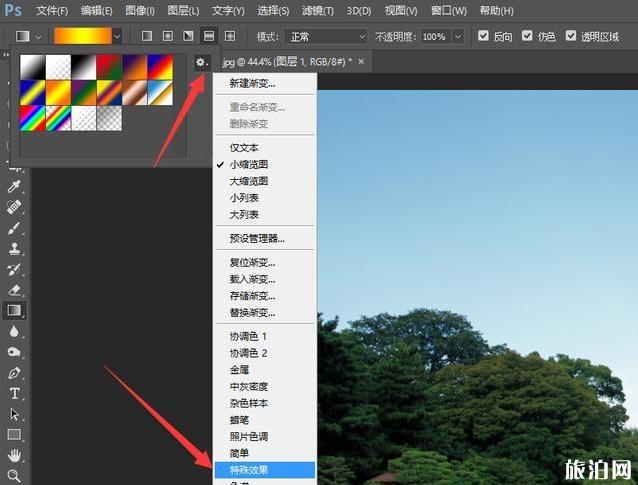638x485 pixels.
Task: Activate the Pen tool
Action: click(x=15, y=373)
